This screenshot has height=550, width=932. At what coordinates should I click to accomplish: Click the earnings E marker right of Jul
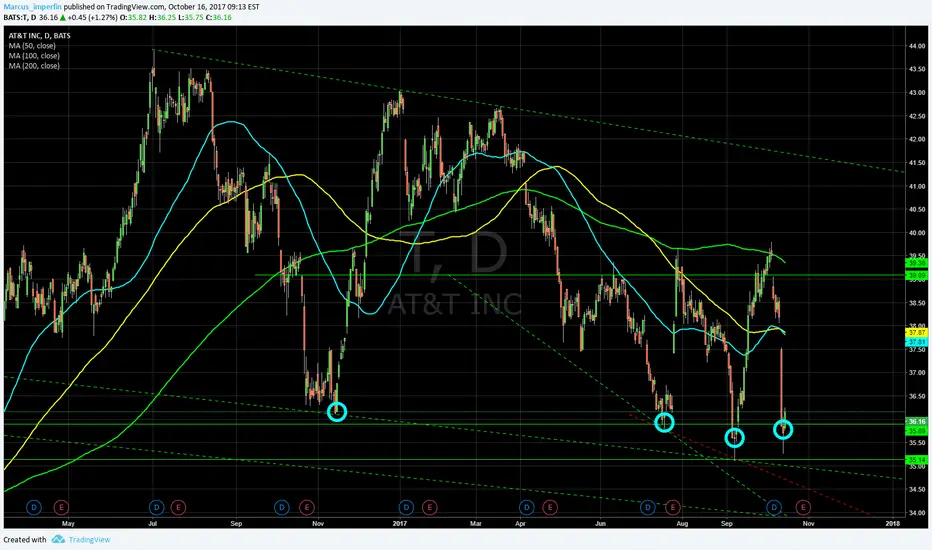click(178, 507)
